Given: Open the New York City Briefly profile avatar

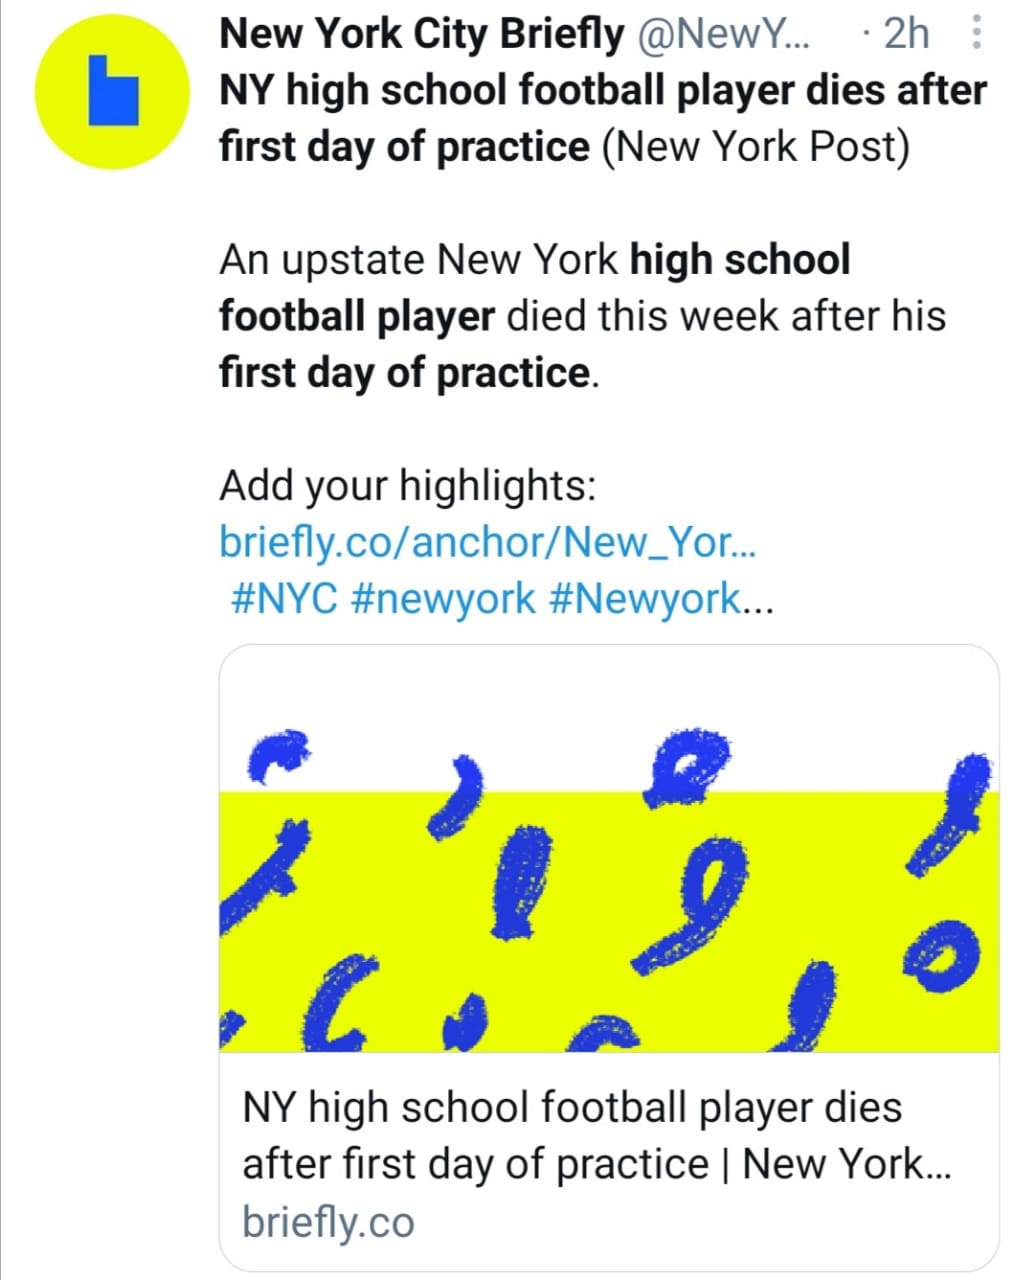Looking at the screenshot, I should (x=112, y=91).
